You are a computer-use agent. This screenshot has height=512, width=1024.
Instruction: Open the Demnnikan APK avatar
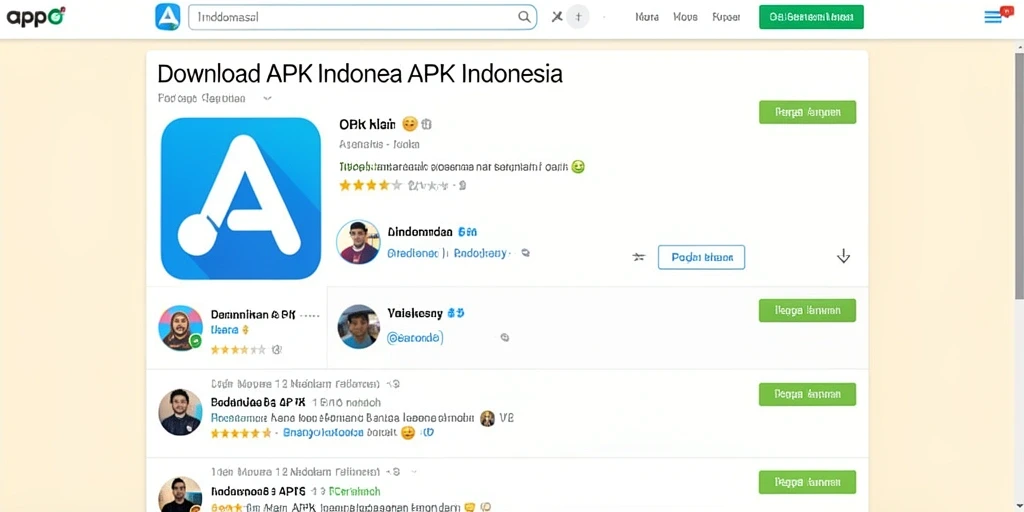tap(180, 328)
